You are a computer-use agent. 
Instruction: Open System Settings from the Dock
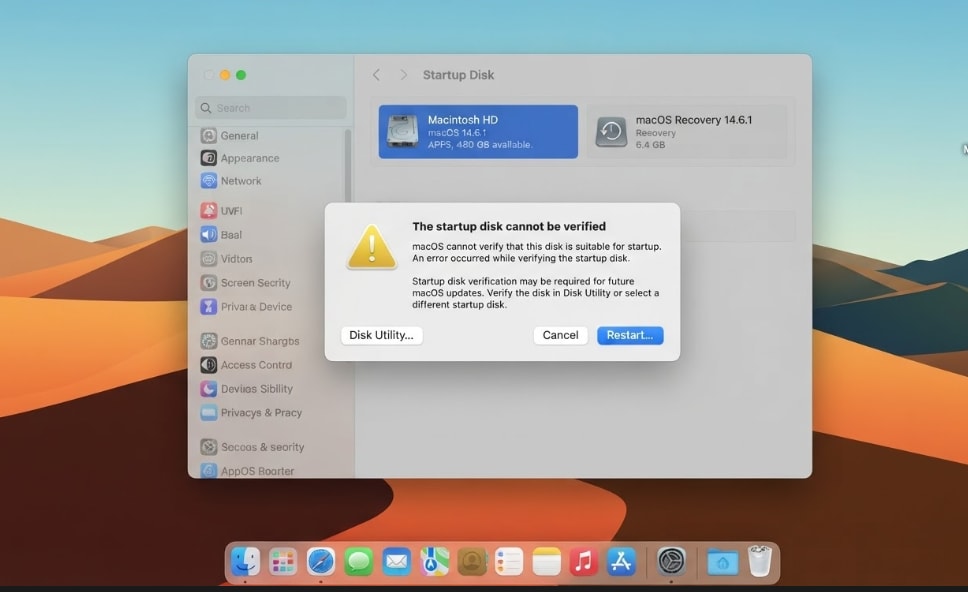pyautogui.click(x=671, y=562)
